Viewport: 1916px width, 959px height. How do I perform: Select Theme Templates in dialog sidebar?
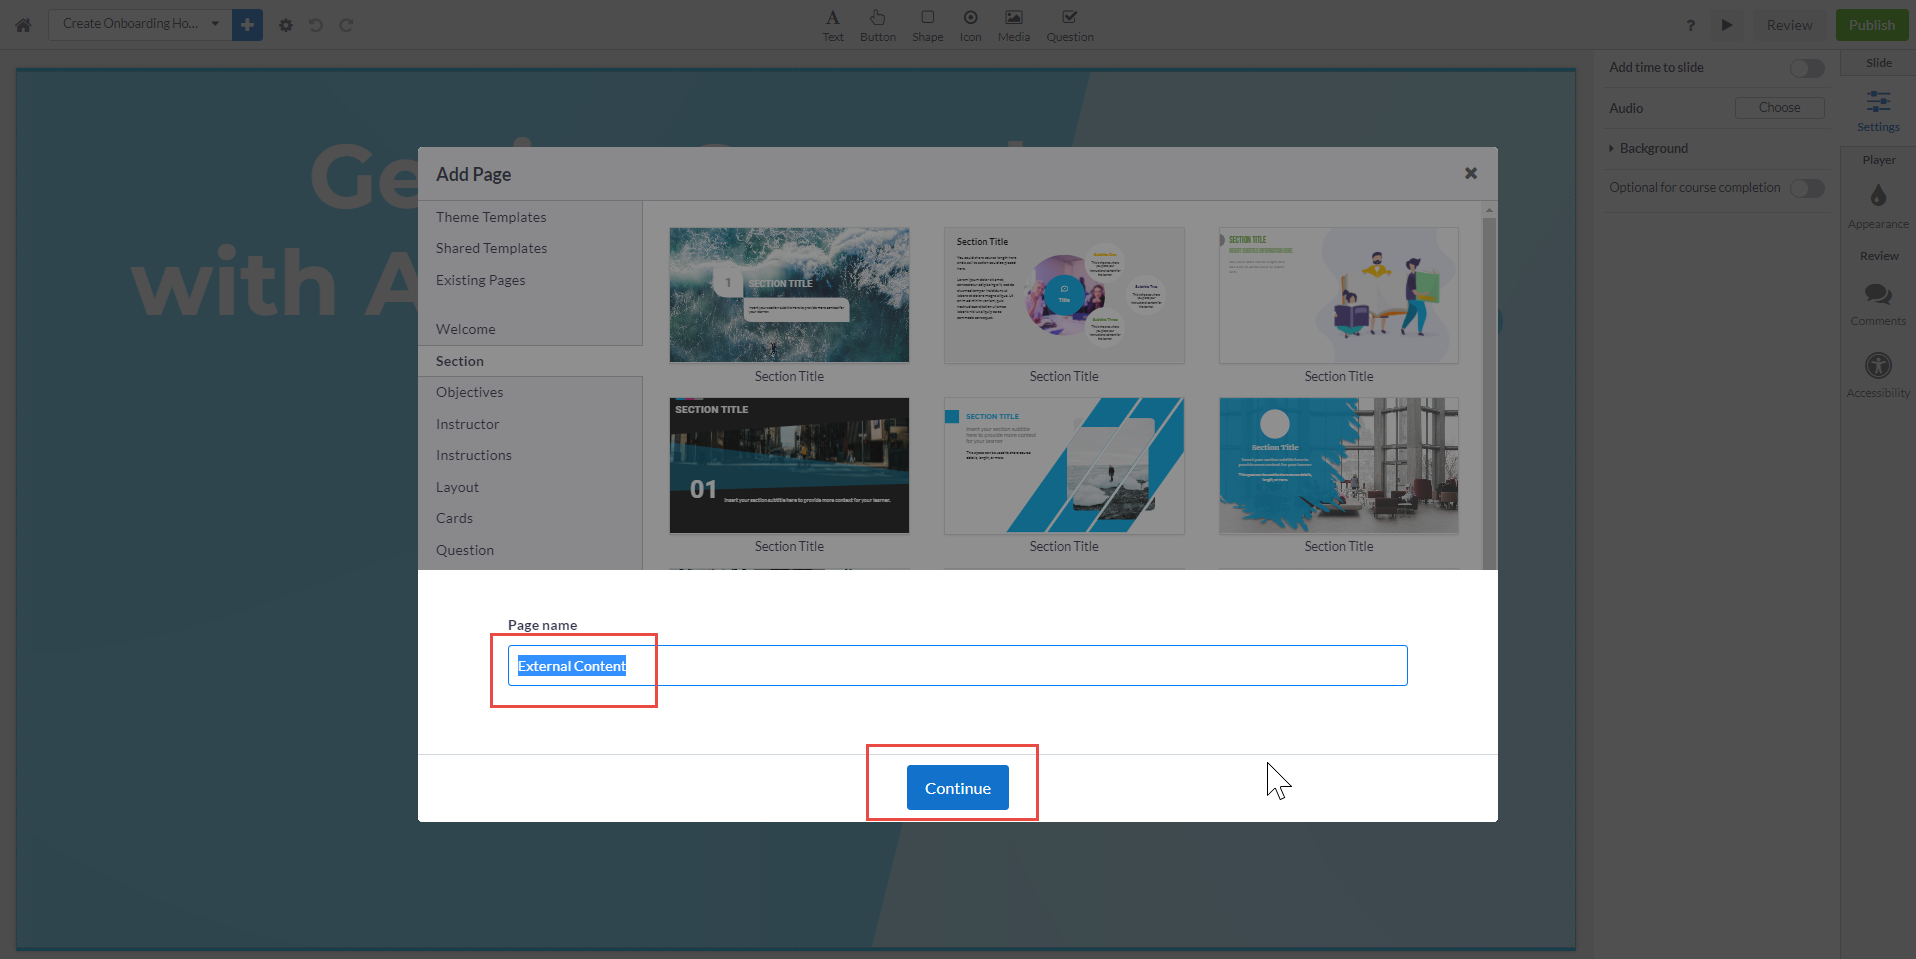(x=491, y=217)
